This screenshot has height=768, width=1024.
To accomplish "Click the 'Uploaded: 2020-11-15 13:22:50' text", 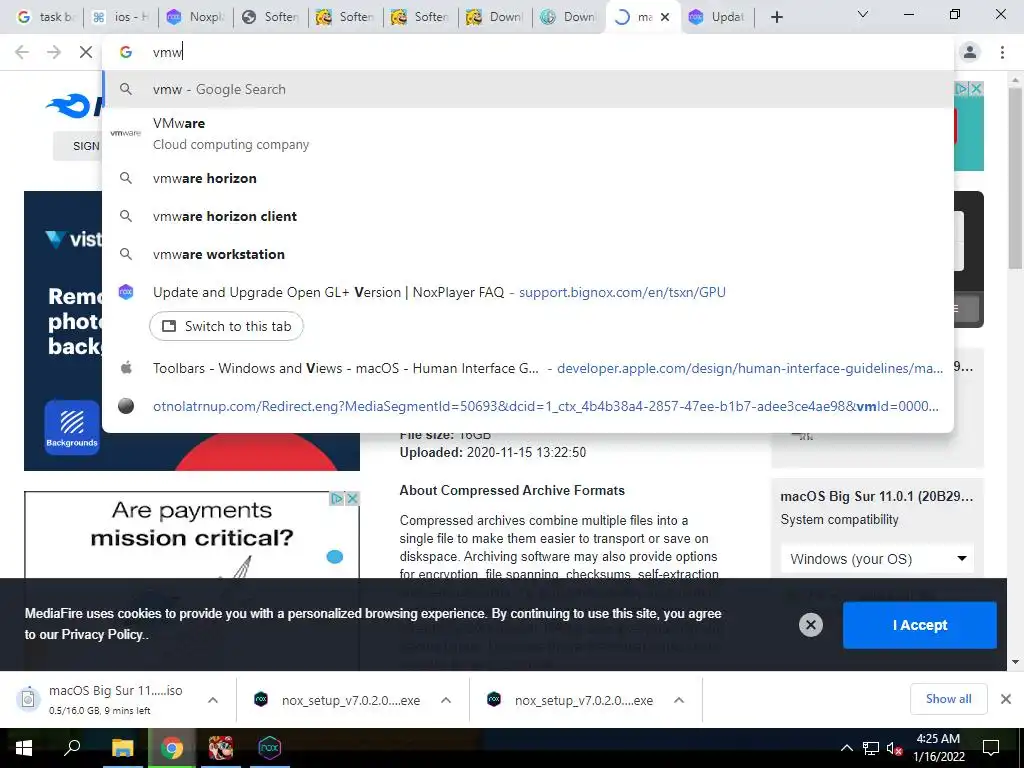I will [493, 453].
